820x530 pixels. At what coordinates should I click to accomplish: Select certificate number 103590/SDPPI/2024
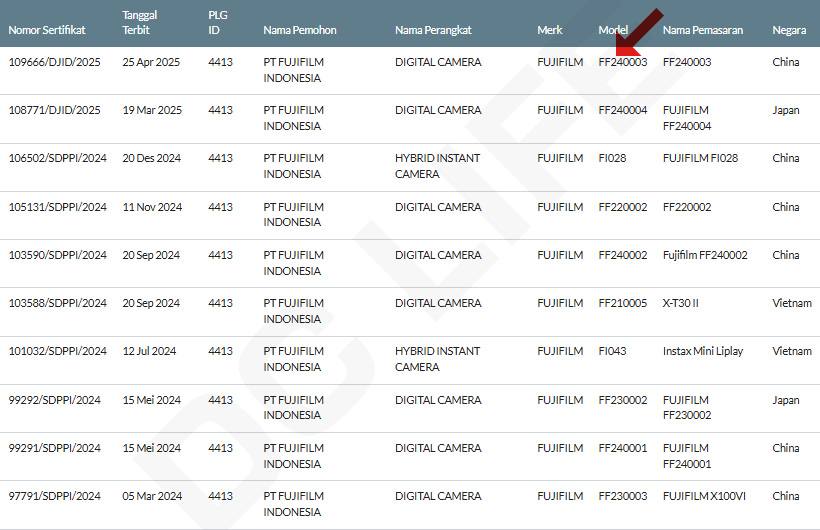pos(58,255)
